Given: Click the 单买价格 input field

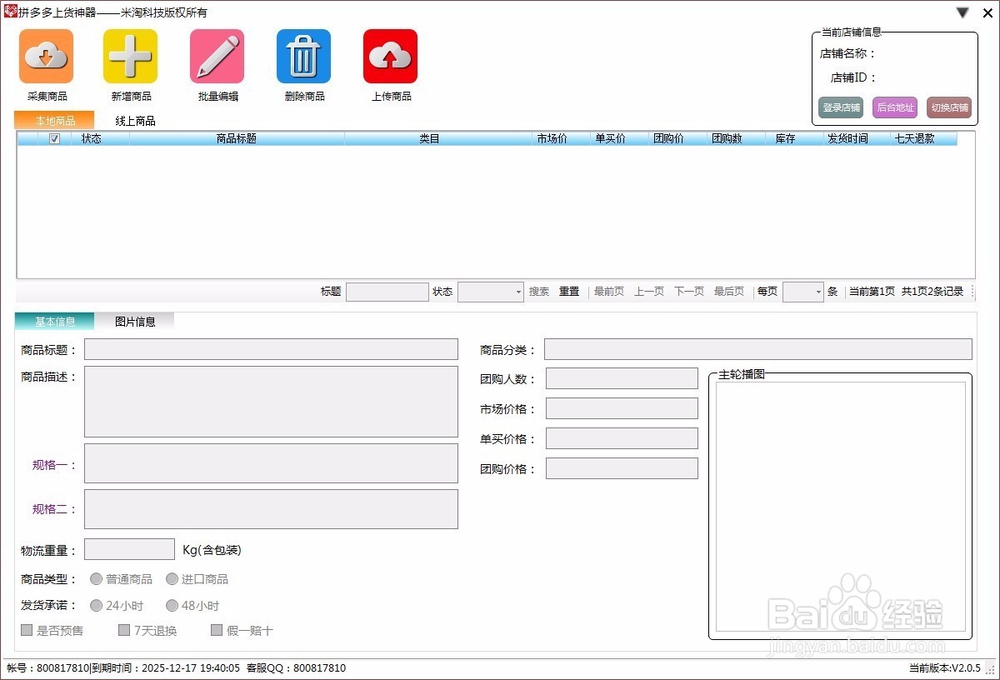Looking at the screenshot, I should (x=622, y=438).
